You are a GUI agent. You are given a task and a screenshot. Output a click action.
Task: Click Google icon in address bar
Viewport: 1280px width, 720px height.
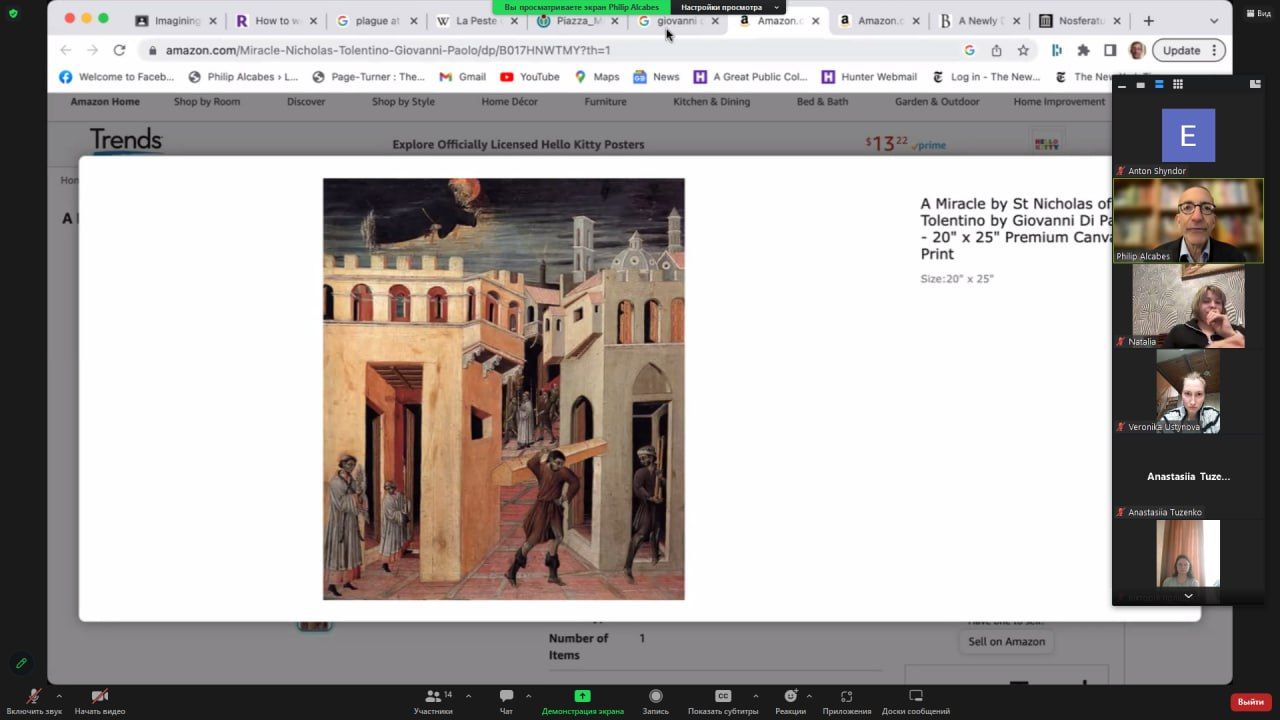point(969,50)
